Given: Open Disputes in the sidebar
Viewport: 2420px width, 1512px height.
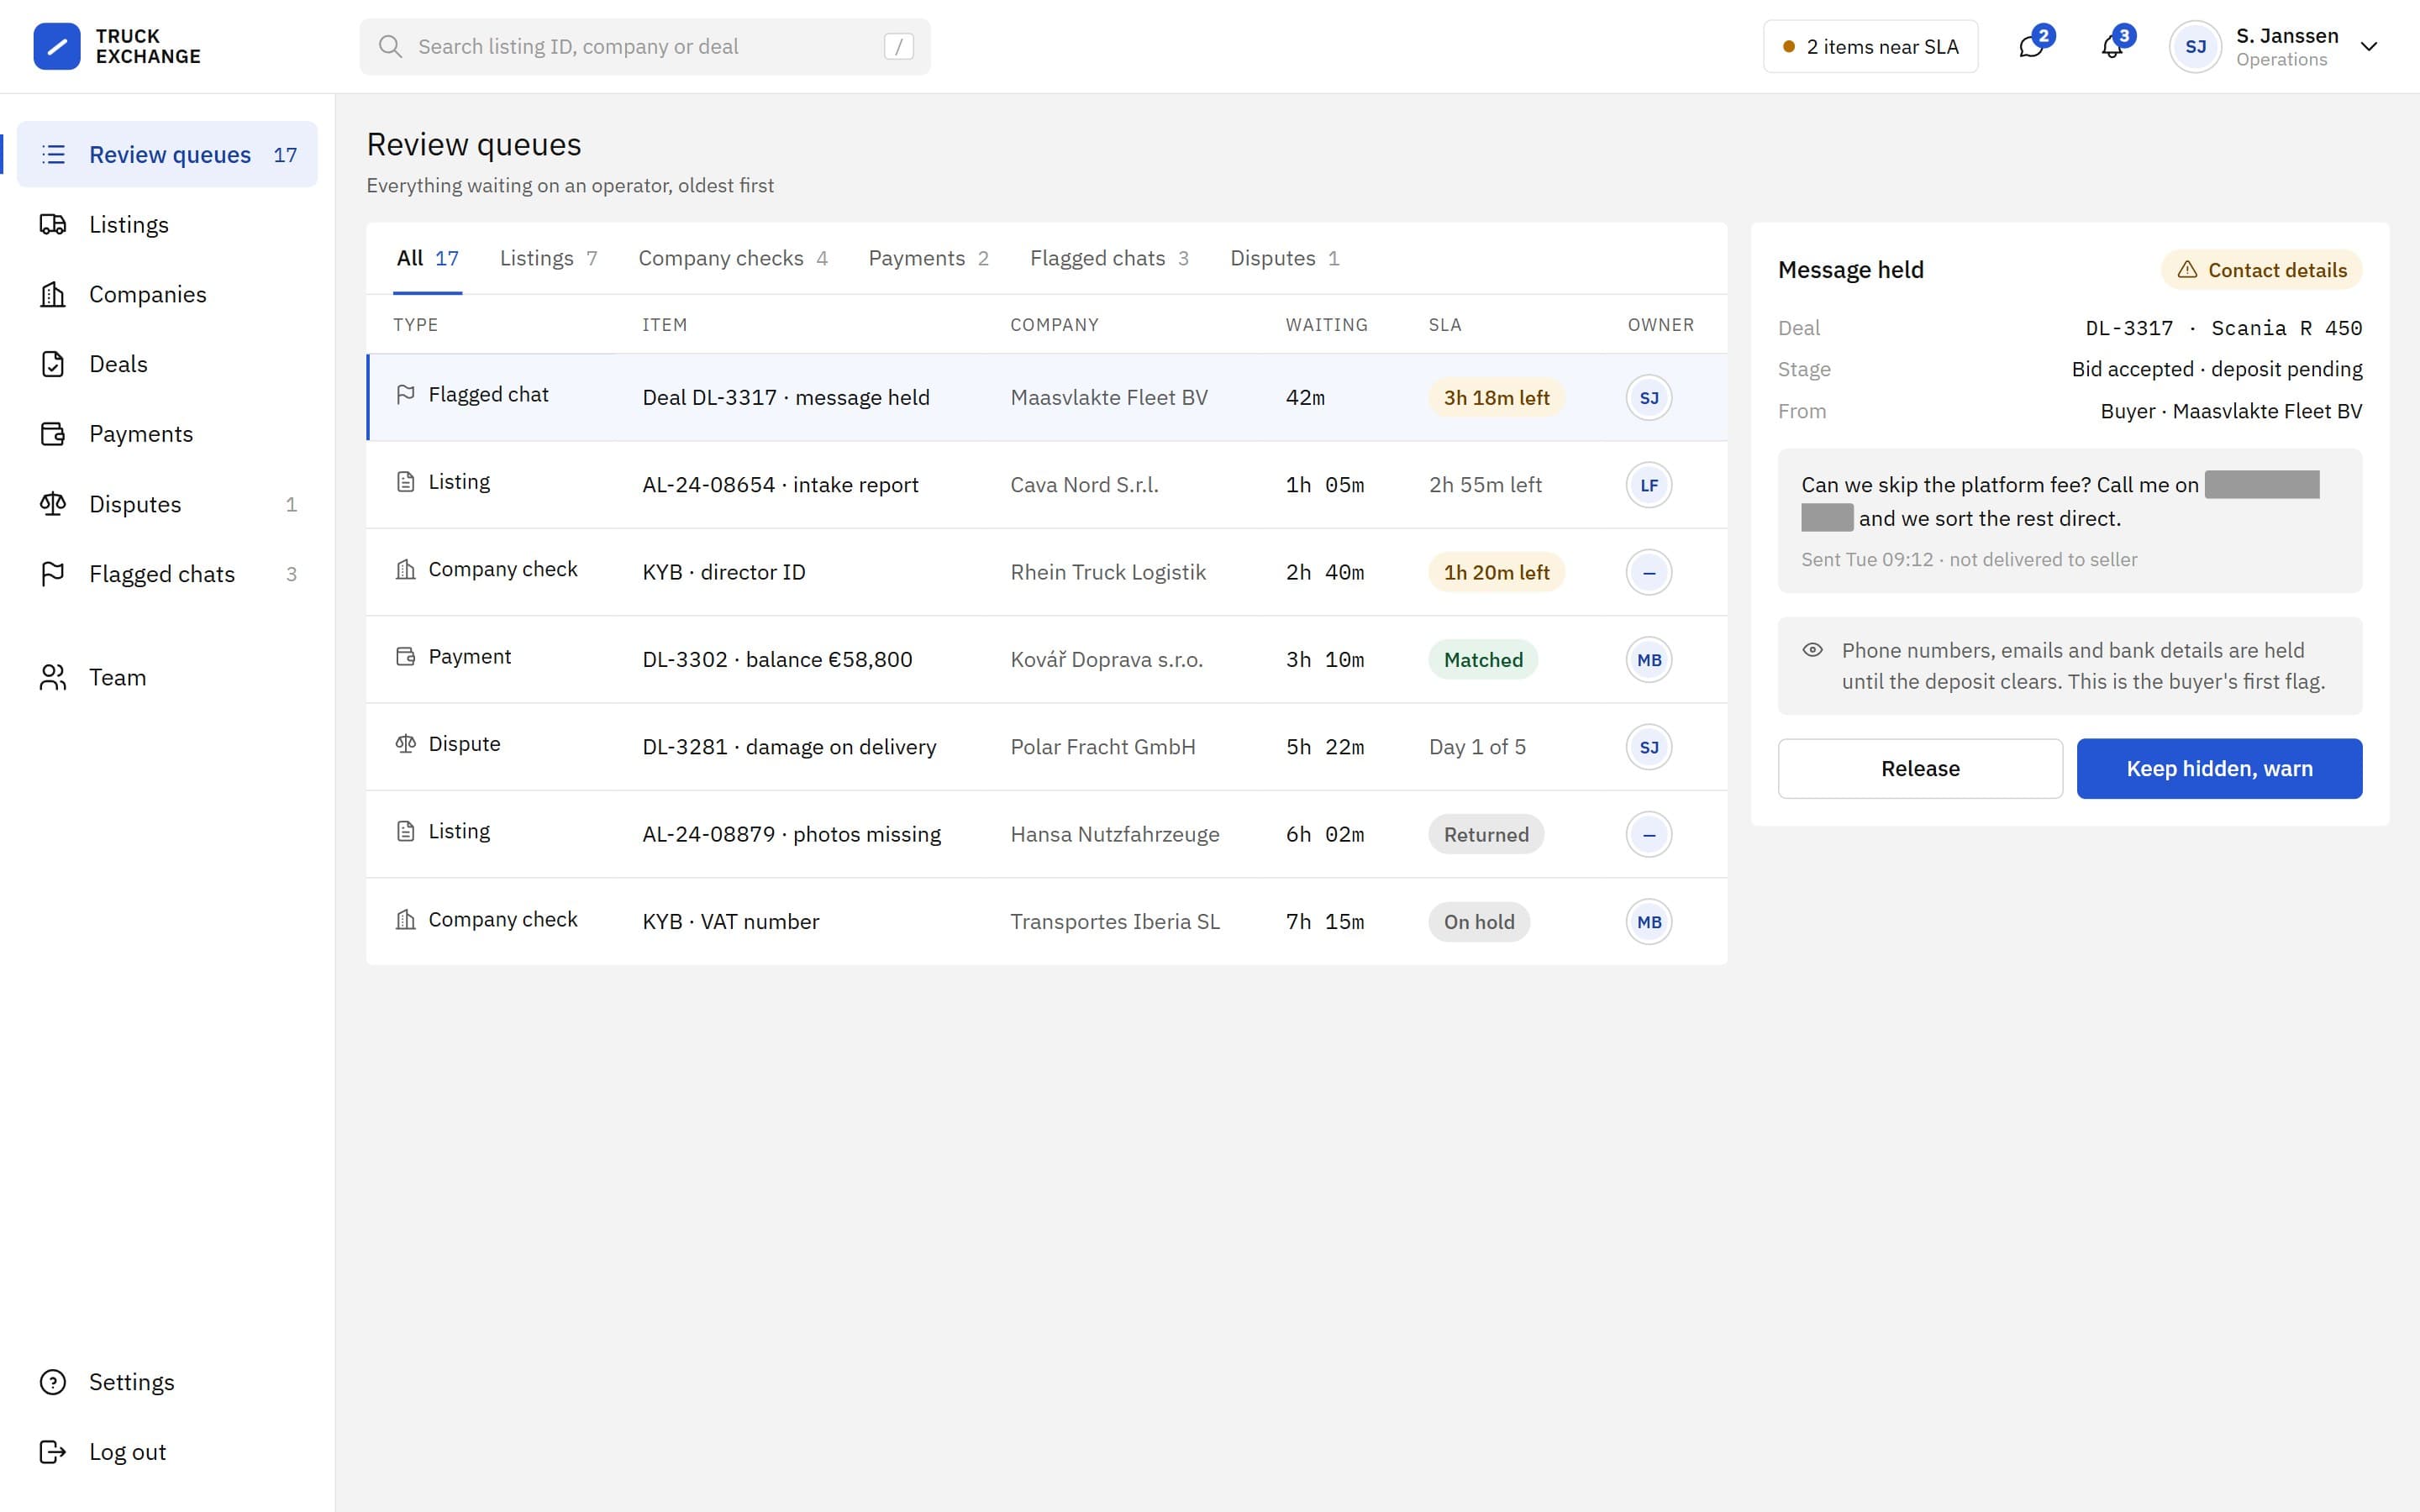Looking at the screenshot, I should click(x=168, y=504).
